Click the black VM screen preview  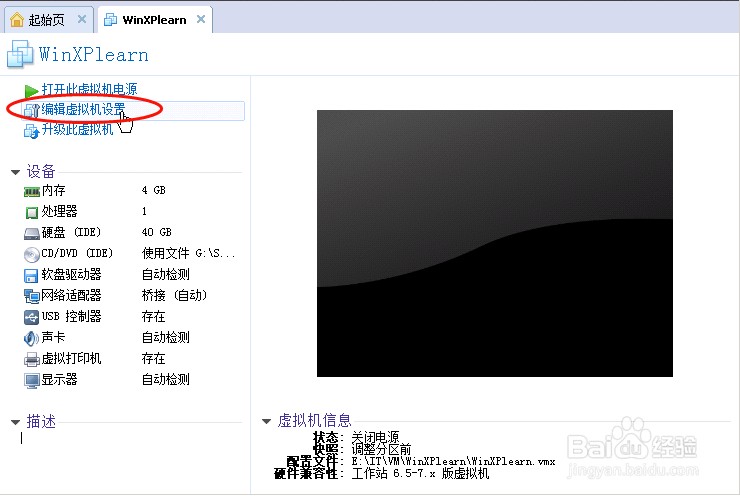pos(495,244)
